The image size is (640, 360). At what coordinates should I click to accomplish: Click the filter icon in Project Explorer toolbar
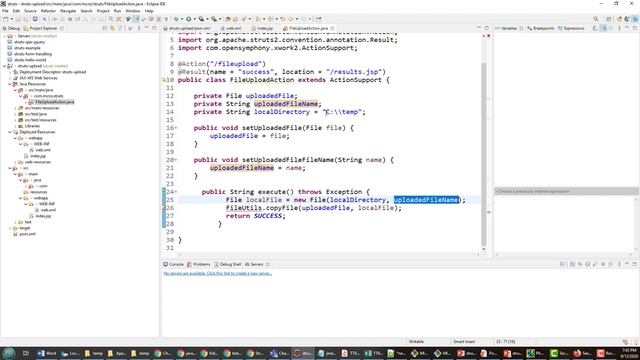120,28
